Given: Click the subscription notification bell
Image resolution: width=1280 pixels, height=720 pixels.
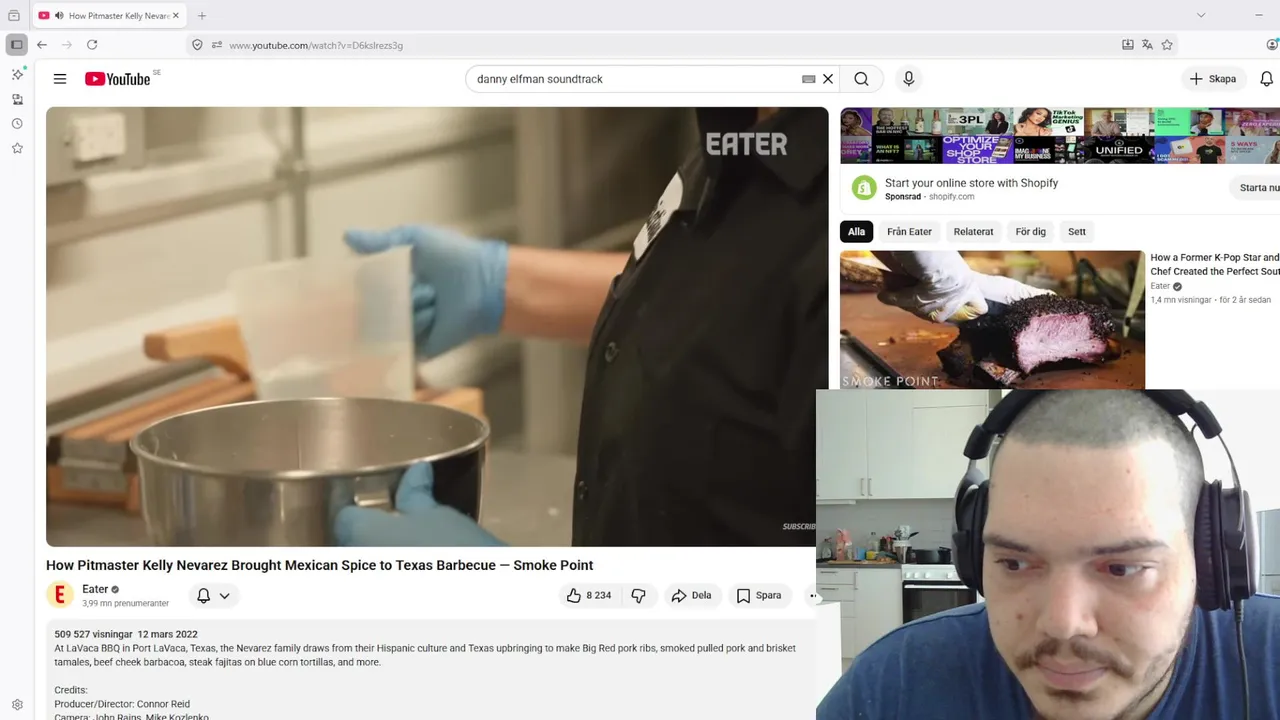Looking at the screenshot, I should pos(203,596).
